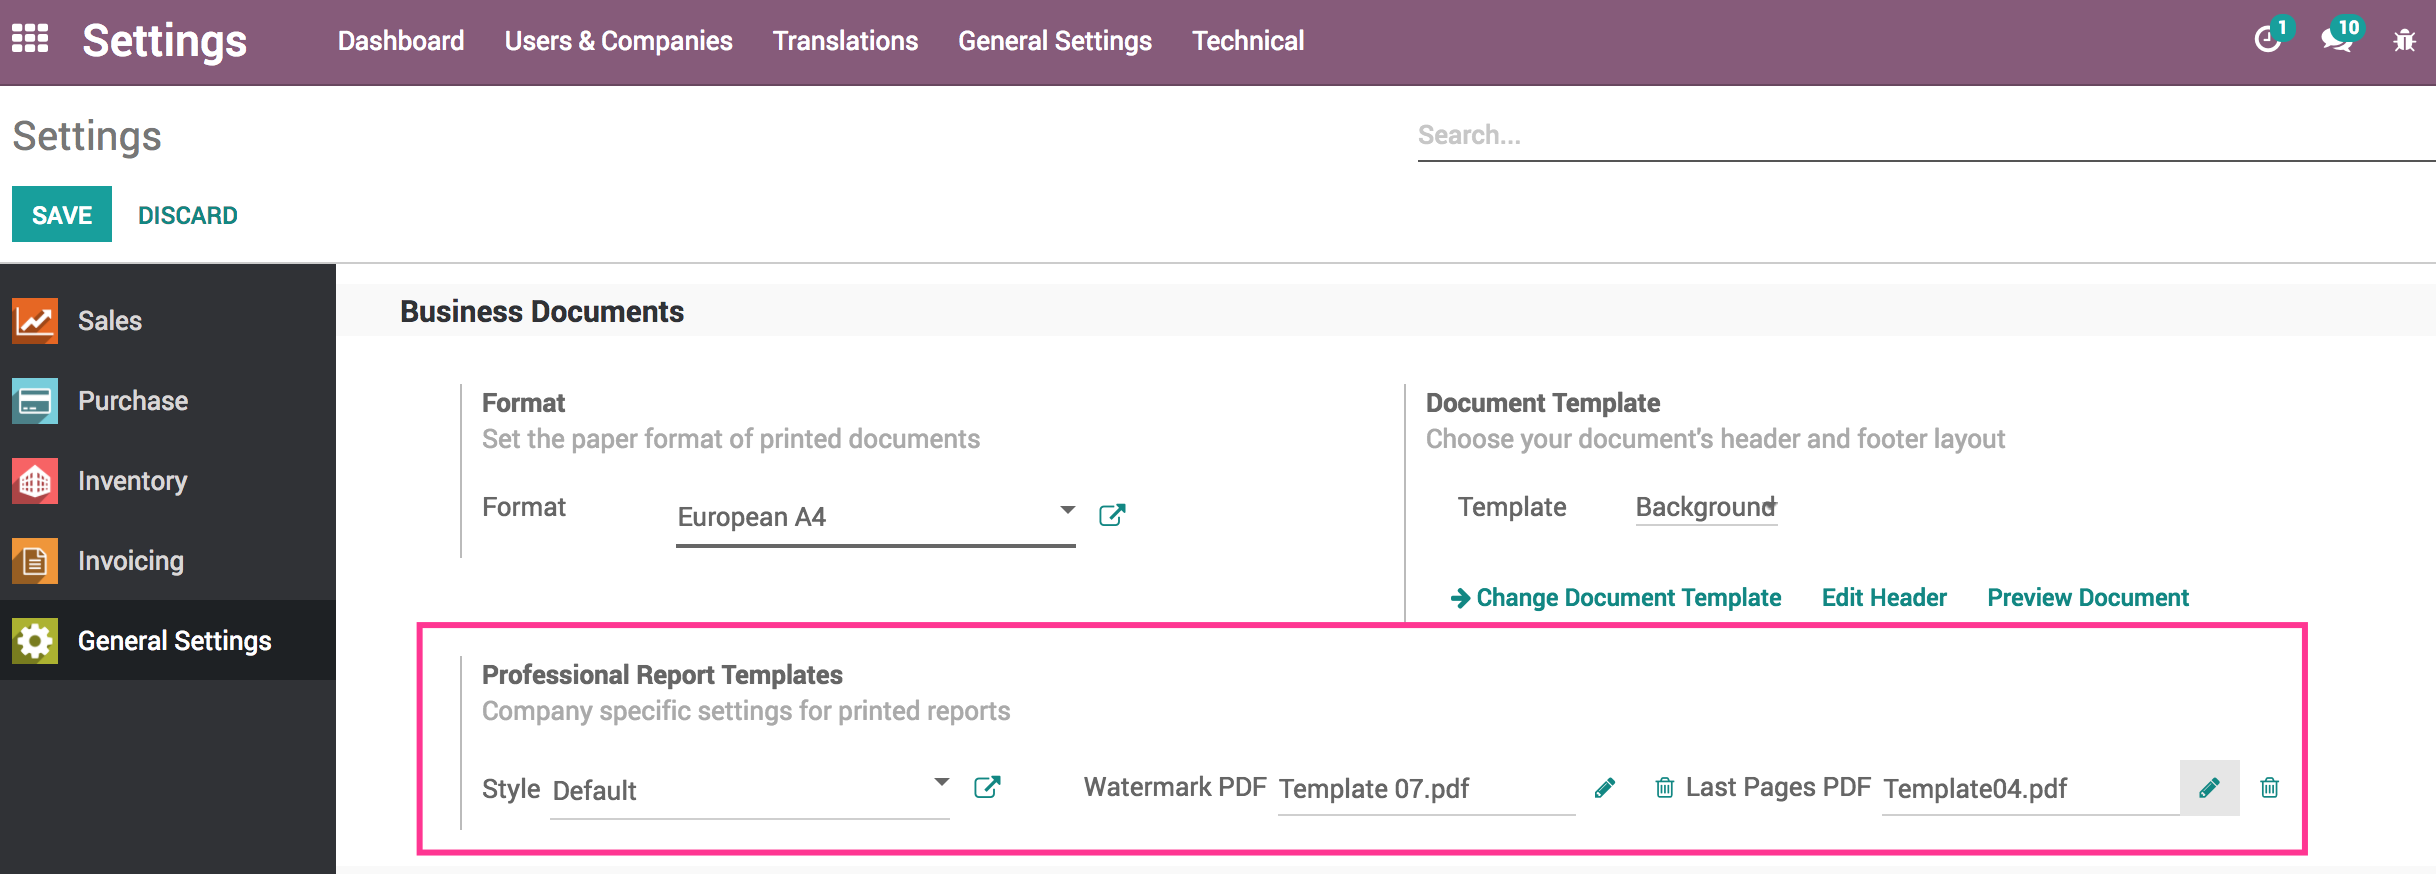Open the Users & Companies menu
This screenshot has height=874, width=2436.
[x=618, y=41]
